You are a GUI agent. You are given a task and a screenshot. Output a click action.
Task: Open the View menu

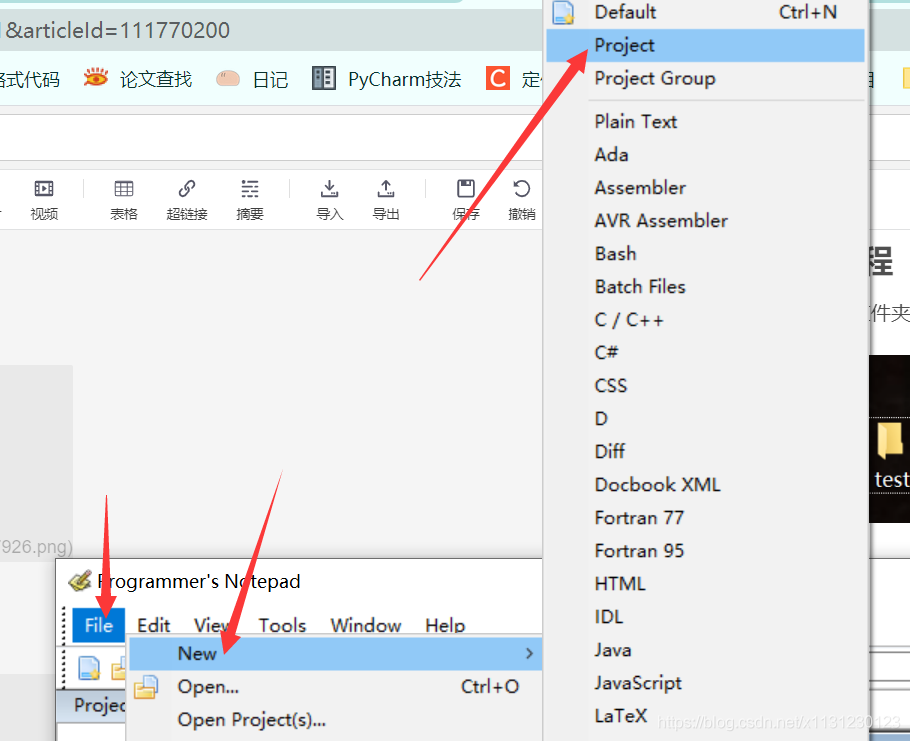point(212,625)
